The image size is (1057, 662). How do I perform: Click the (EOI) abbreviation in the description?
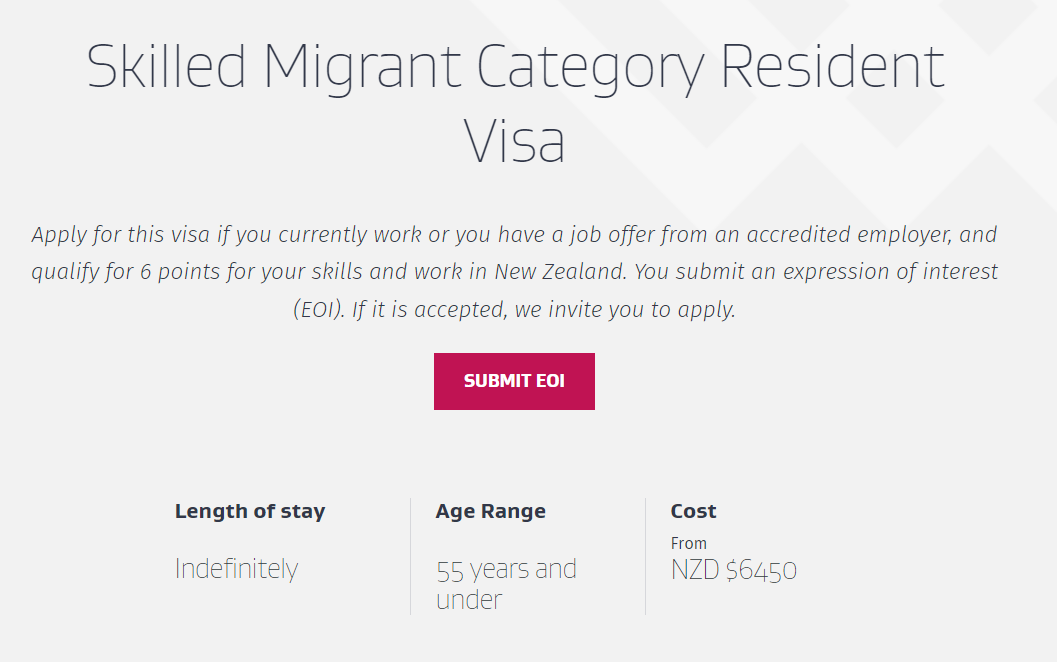(319, 309)
